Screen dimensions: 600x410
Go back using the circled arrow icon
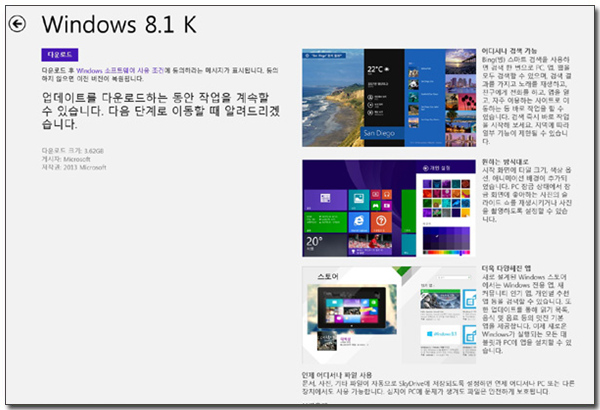[x=17, y=24]
